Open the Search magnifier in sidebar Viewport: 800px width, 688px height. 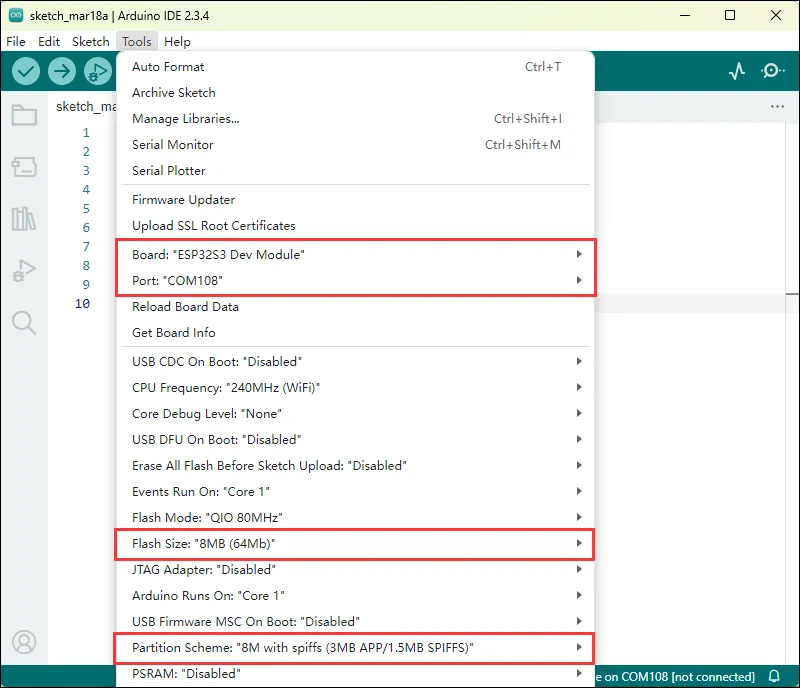click(24, 323)
